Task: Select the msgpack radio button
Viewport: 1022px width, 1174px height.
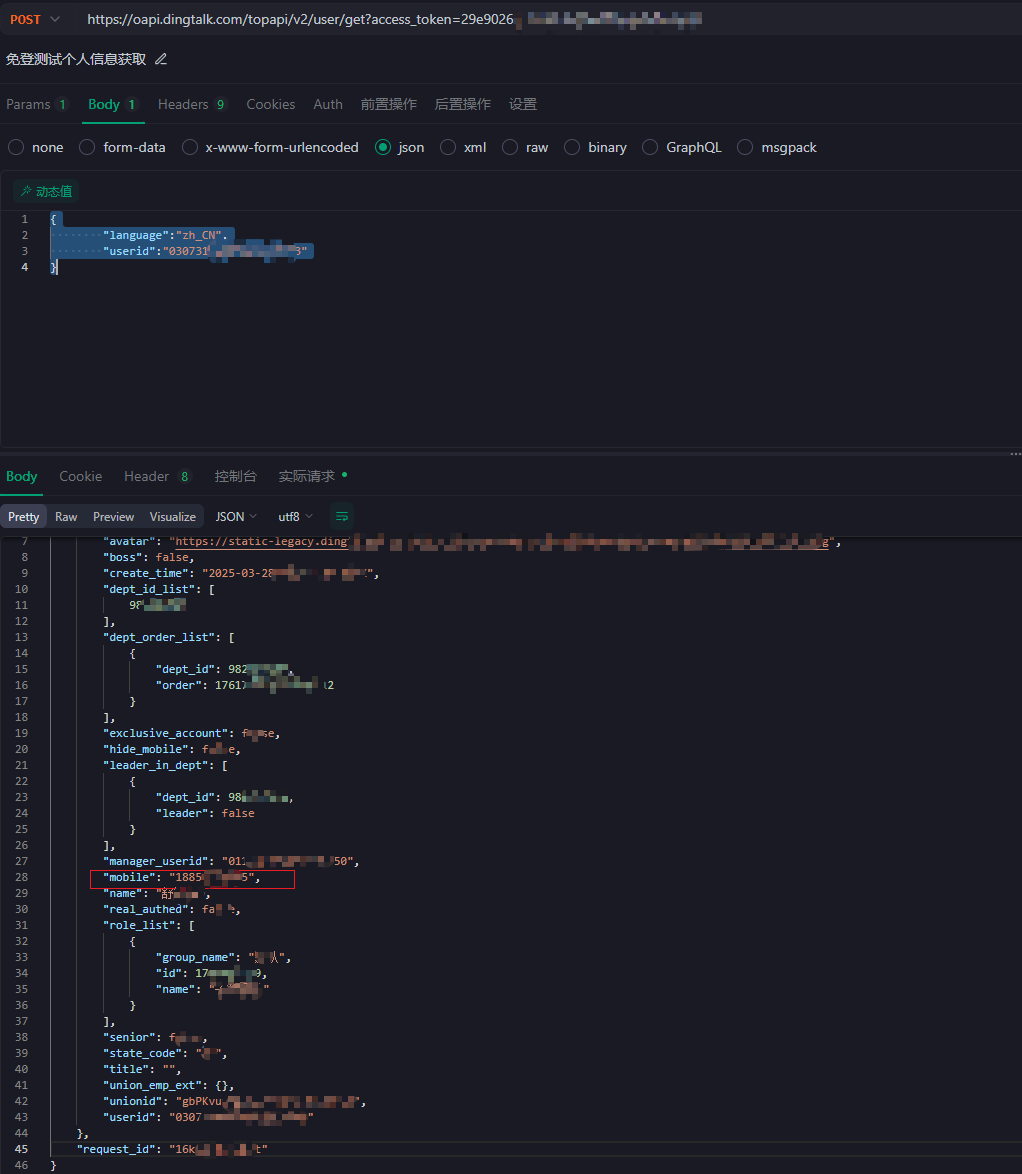Action: pos(745,147)
